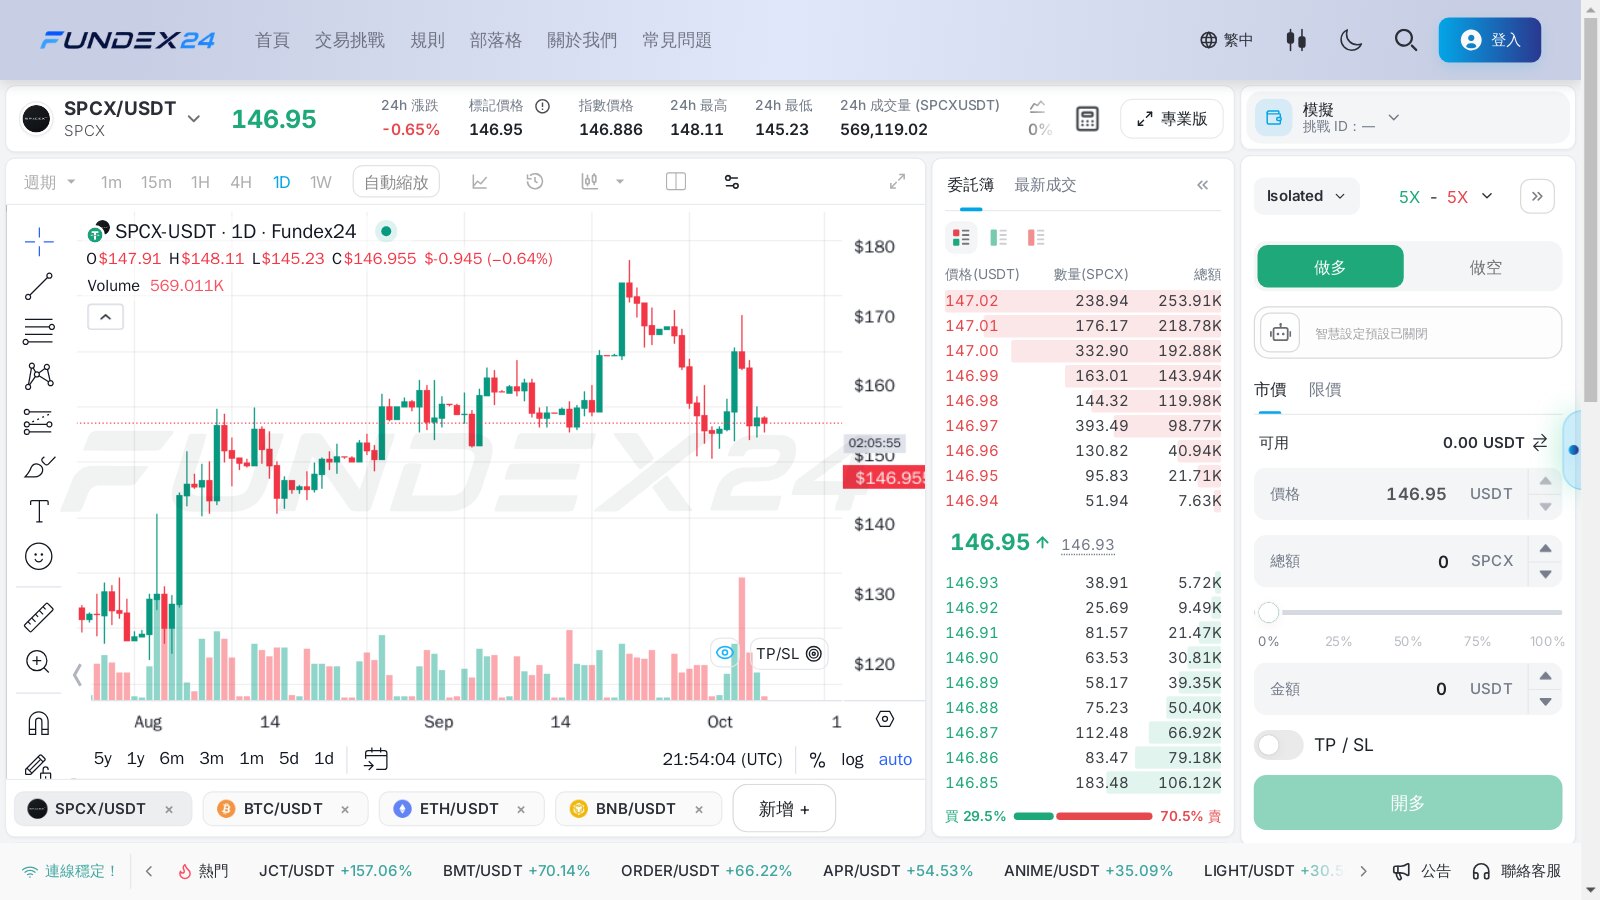Expand the SPCX/USDT pair selector
This screenshot has height=900, width=1600.
pyautogui.click(x=194, y=118)
